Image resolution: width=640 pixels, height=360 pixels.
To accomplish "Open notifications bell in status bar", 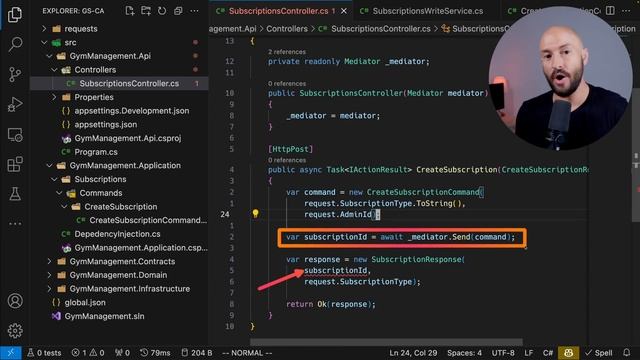I will click(627, 353).
